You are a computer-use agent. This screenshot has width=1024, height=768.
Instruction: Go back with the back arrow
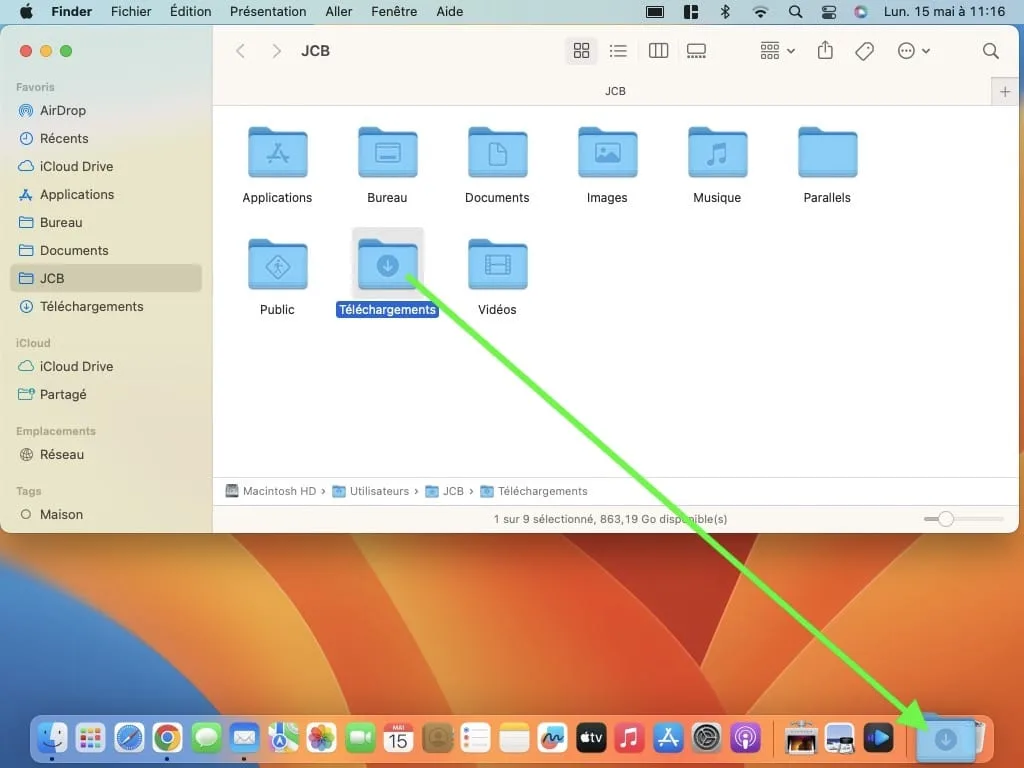[240, 51]
